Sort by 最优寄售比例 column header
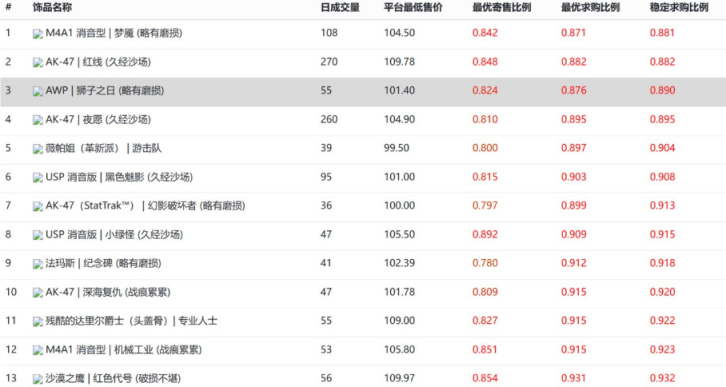This screenshot has height=387, width=726. pyautogui.click(x=501, y=7)
